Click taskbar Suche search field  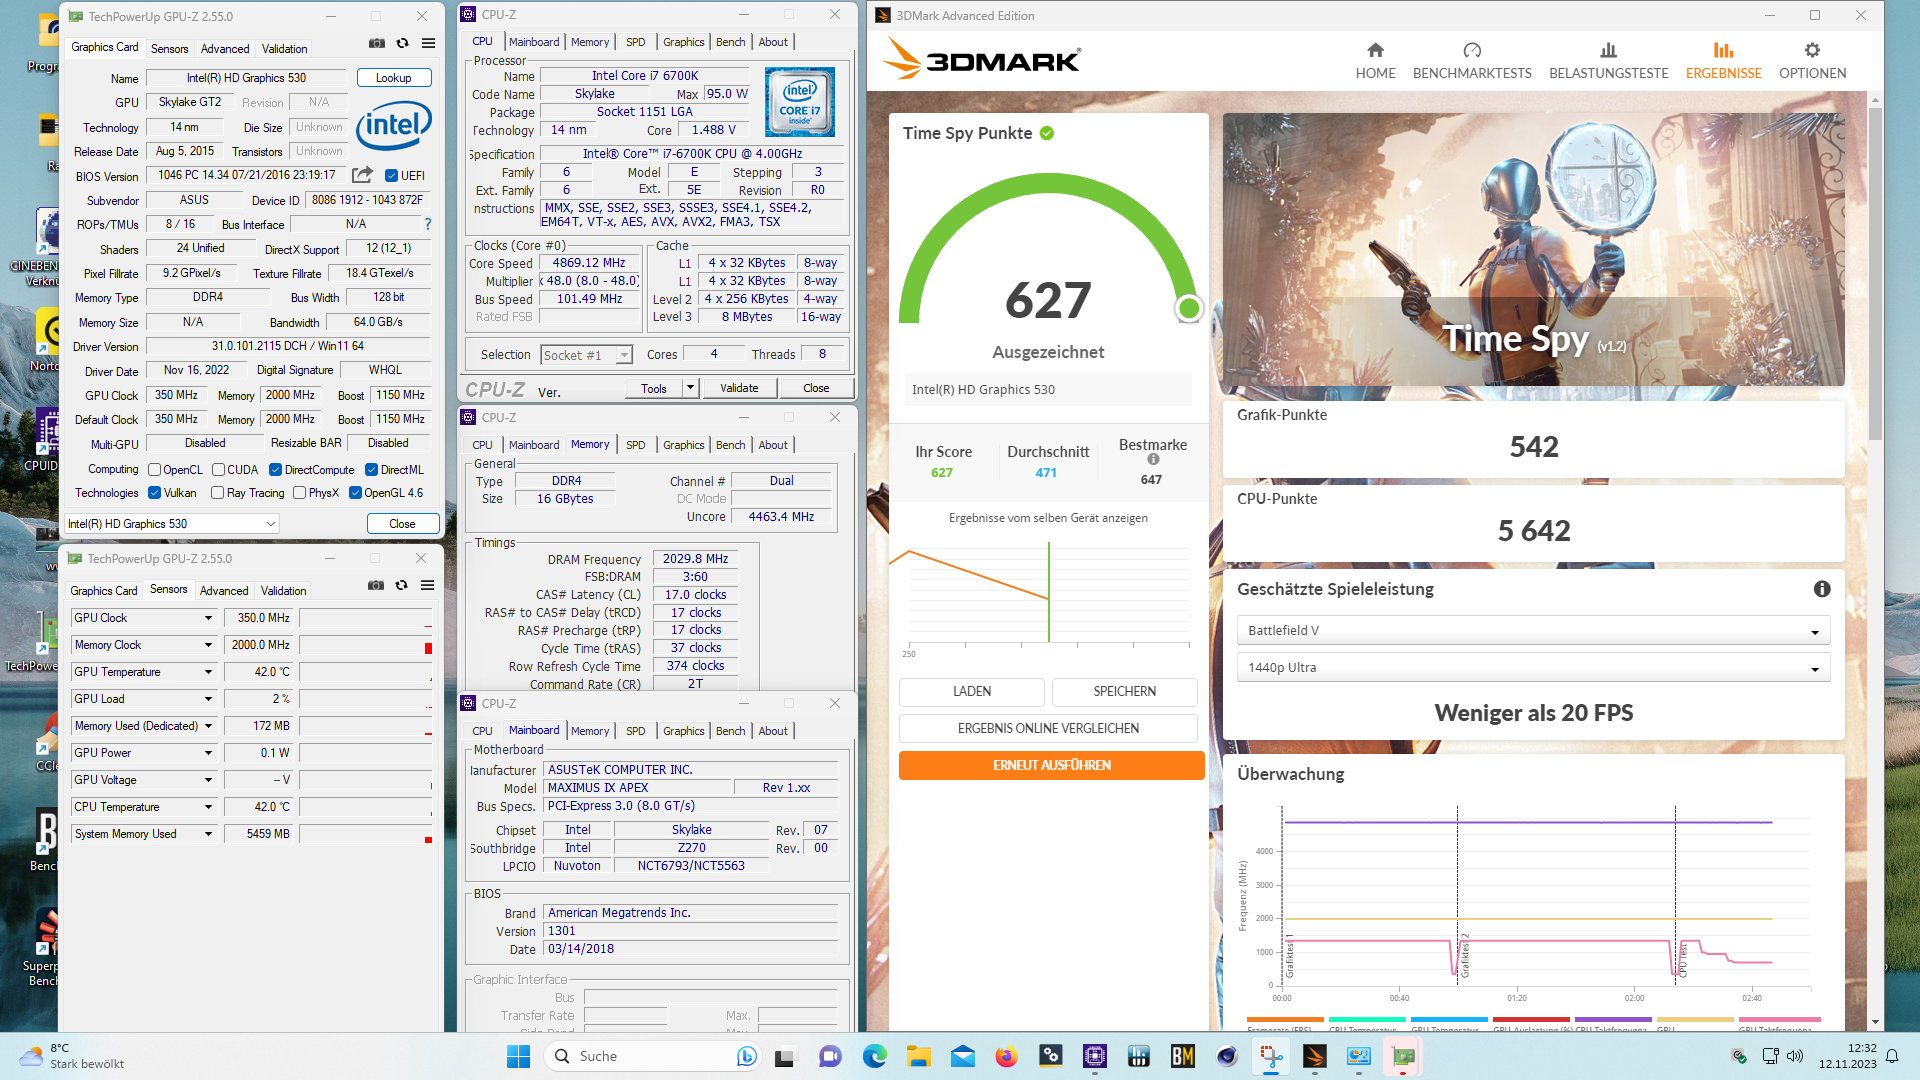pyautogui.click(x=653, y=1056)
